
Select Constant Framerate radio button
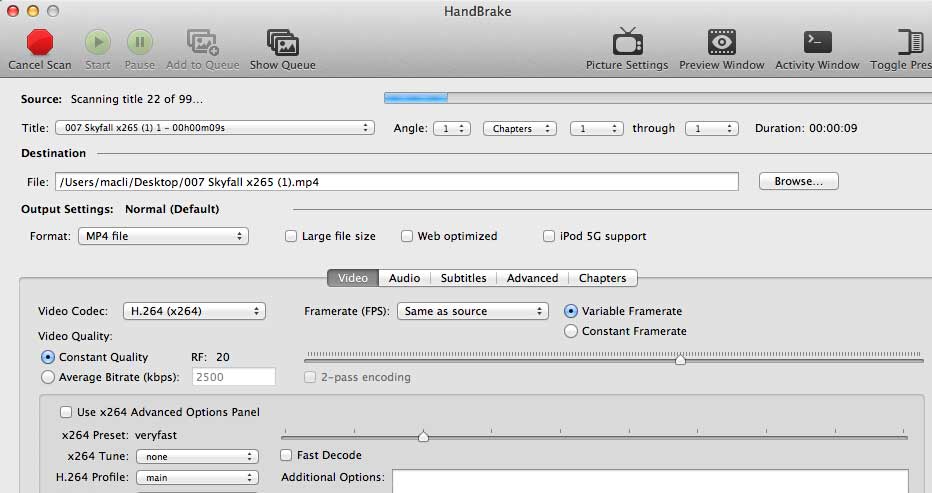tap(571, 331)
